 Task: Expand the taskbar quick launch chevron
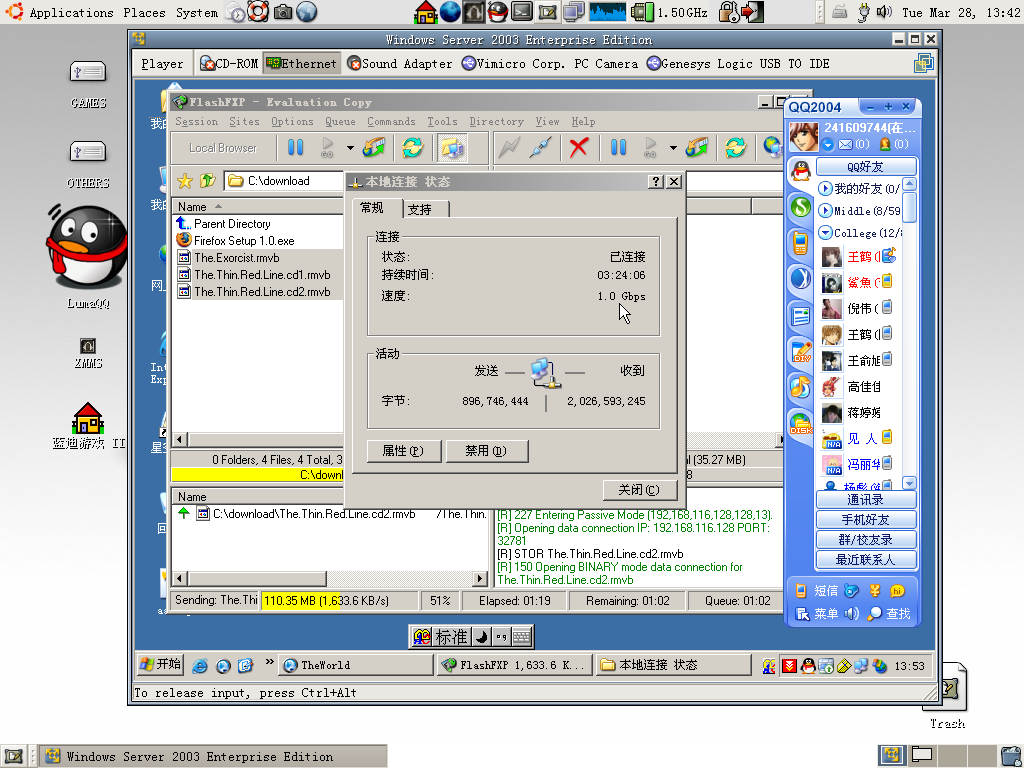point(269,662)
